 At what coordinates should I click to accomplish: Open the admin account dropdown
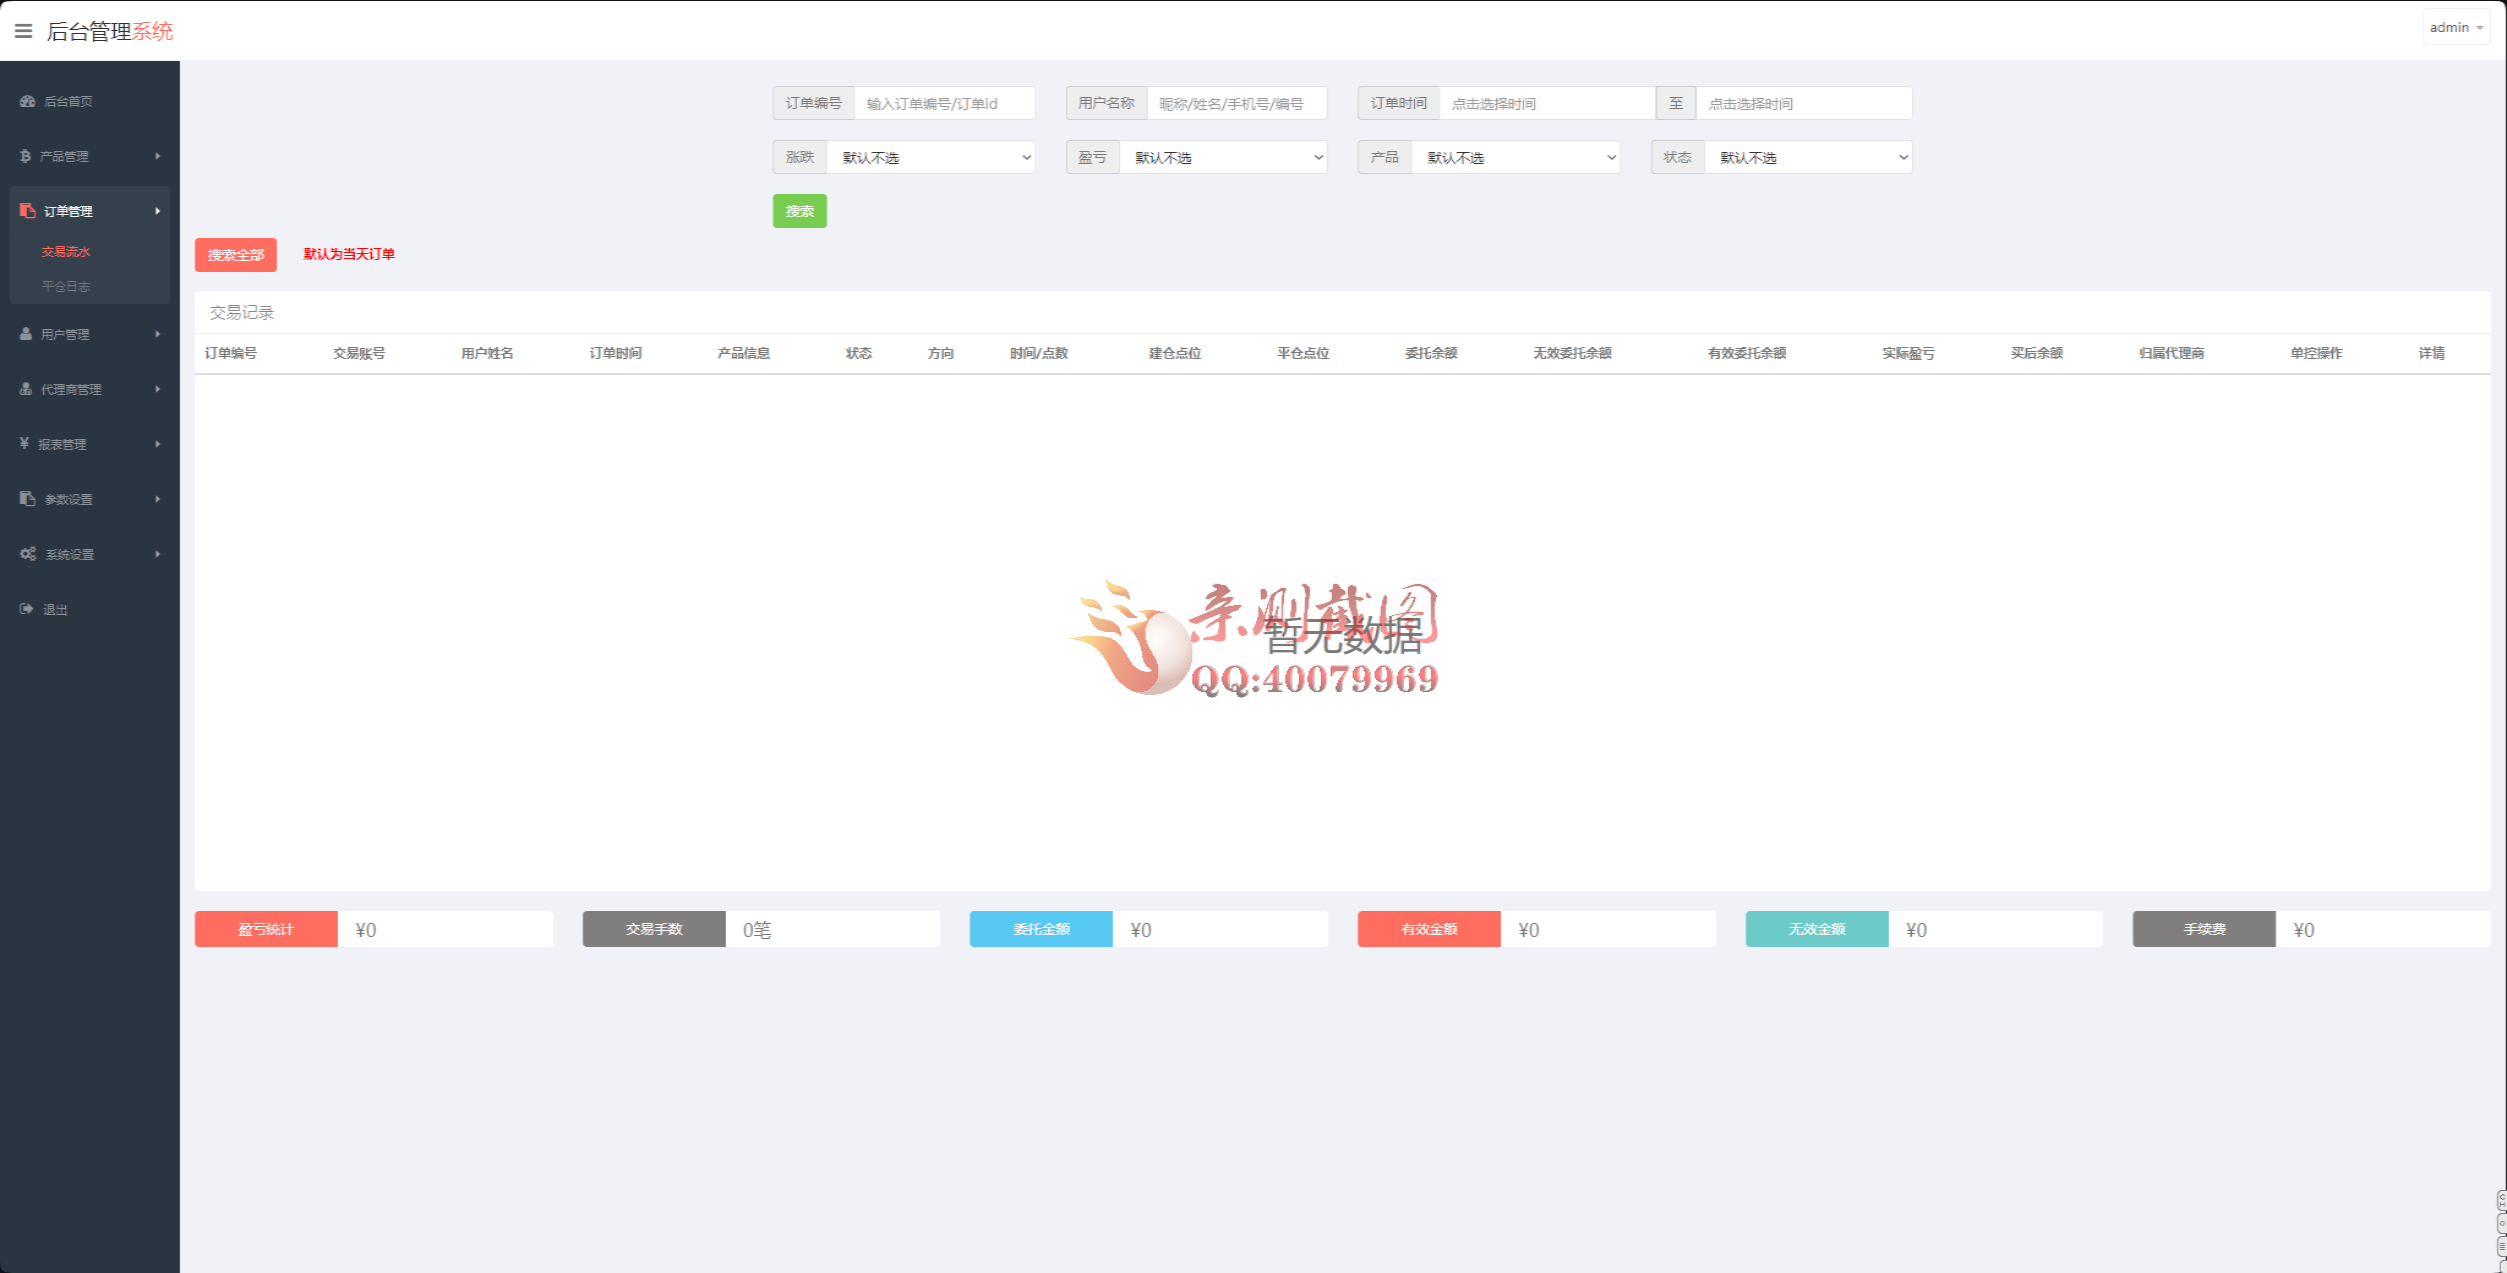tap(2455, 28)
